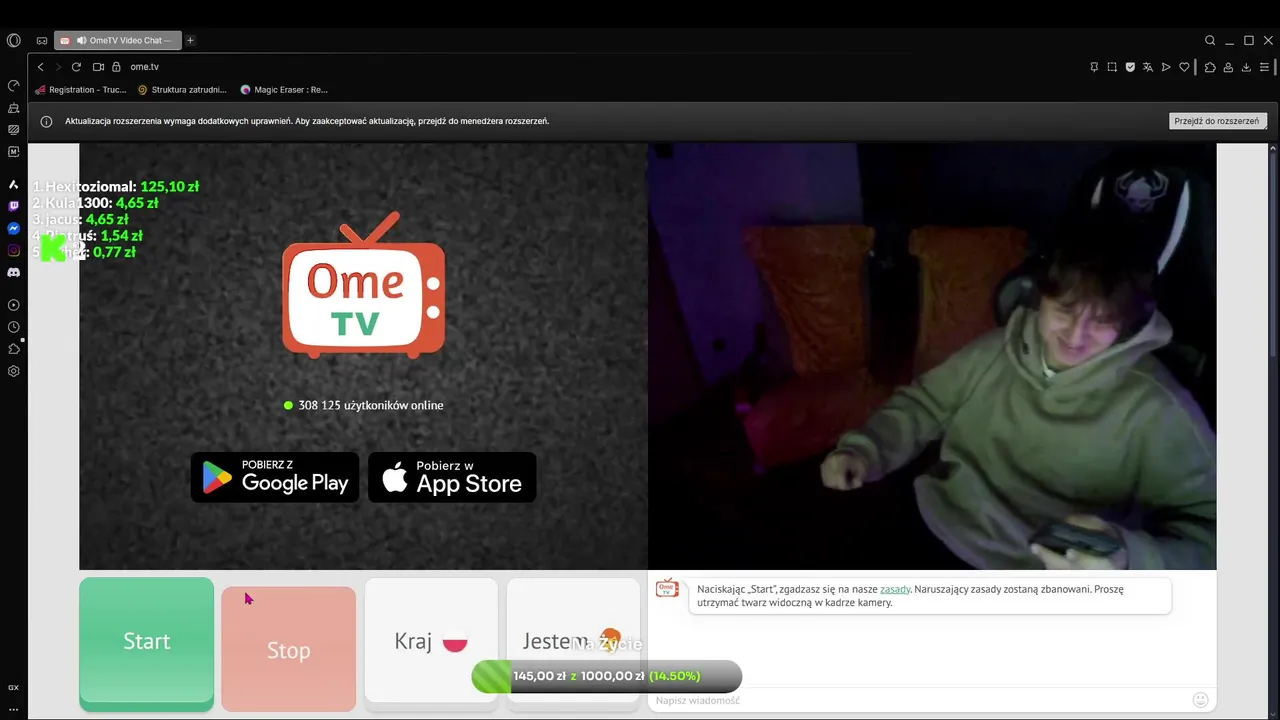The width and height of the screenshot is (1280, 720).
Task: Open settings gear in sidebar
Action: 14,371
